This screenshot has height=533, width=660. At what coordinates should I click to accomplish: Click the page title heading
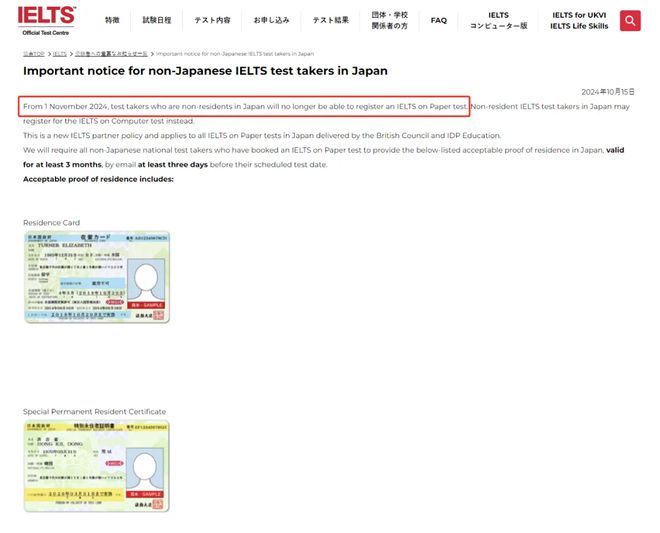click(205, 71)
